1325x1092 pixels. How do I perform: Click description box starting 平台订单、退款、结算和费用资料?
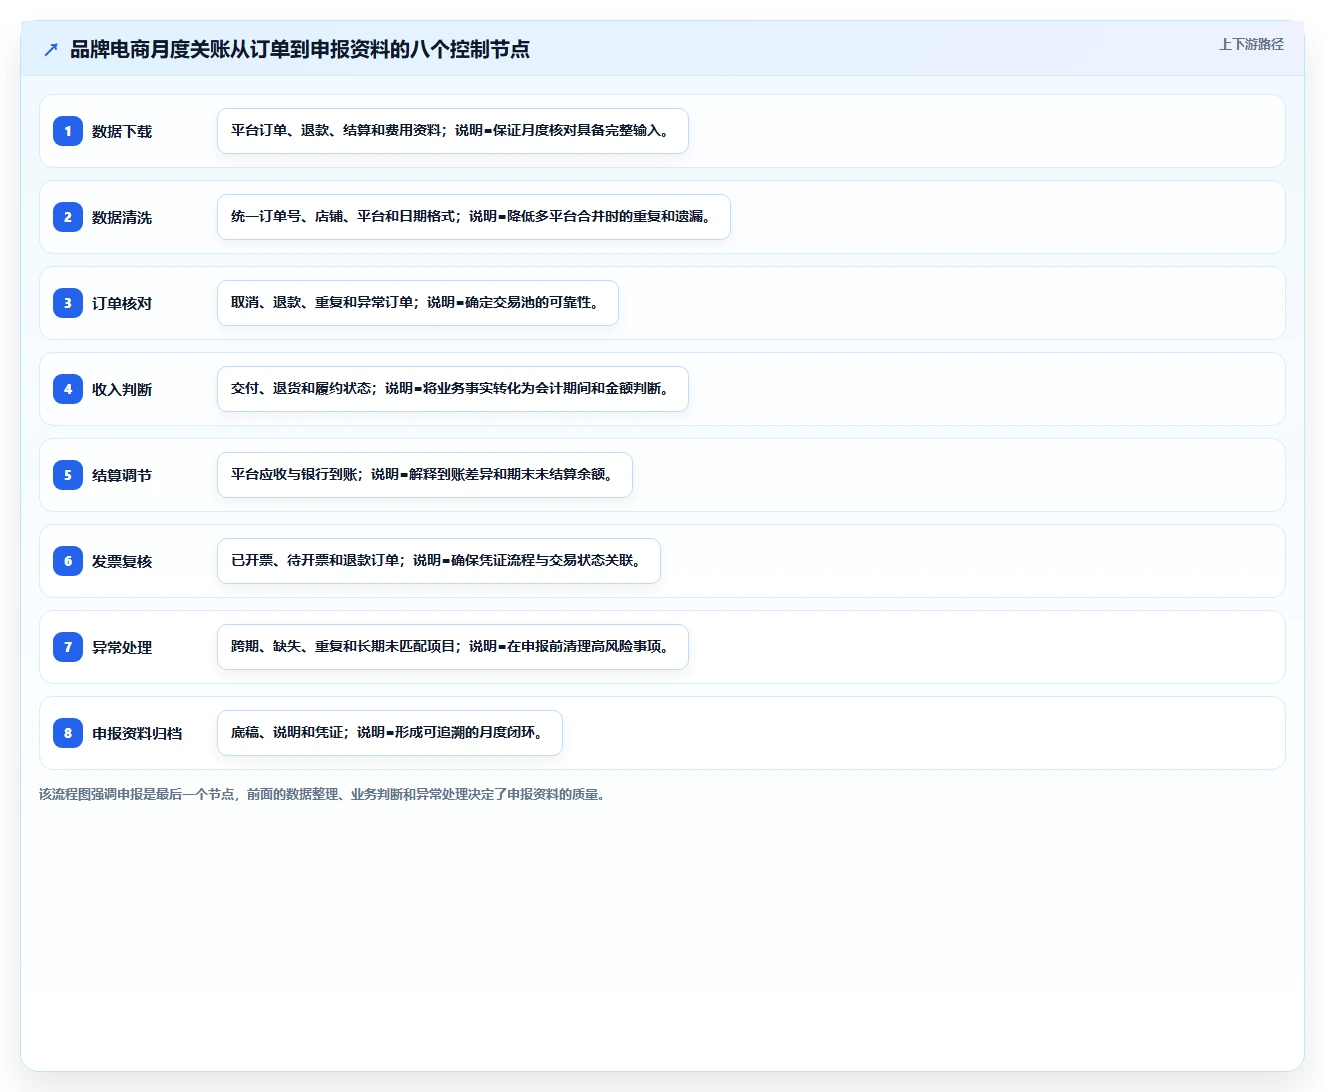coord(453,131)
